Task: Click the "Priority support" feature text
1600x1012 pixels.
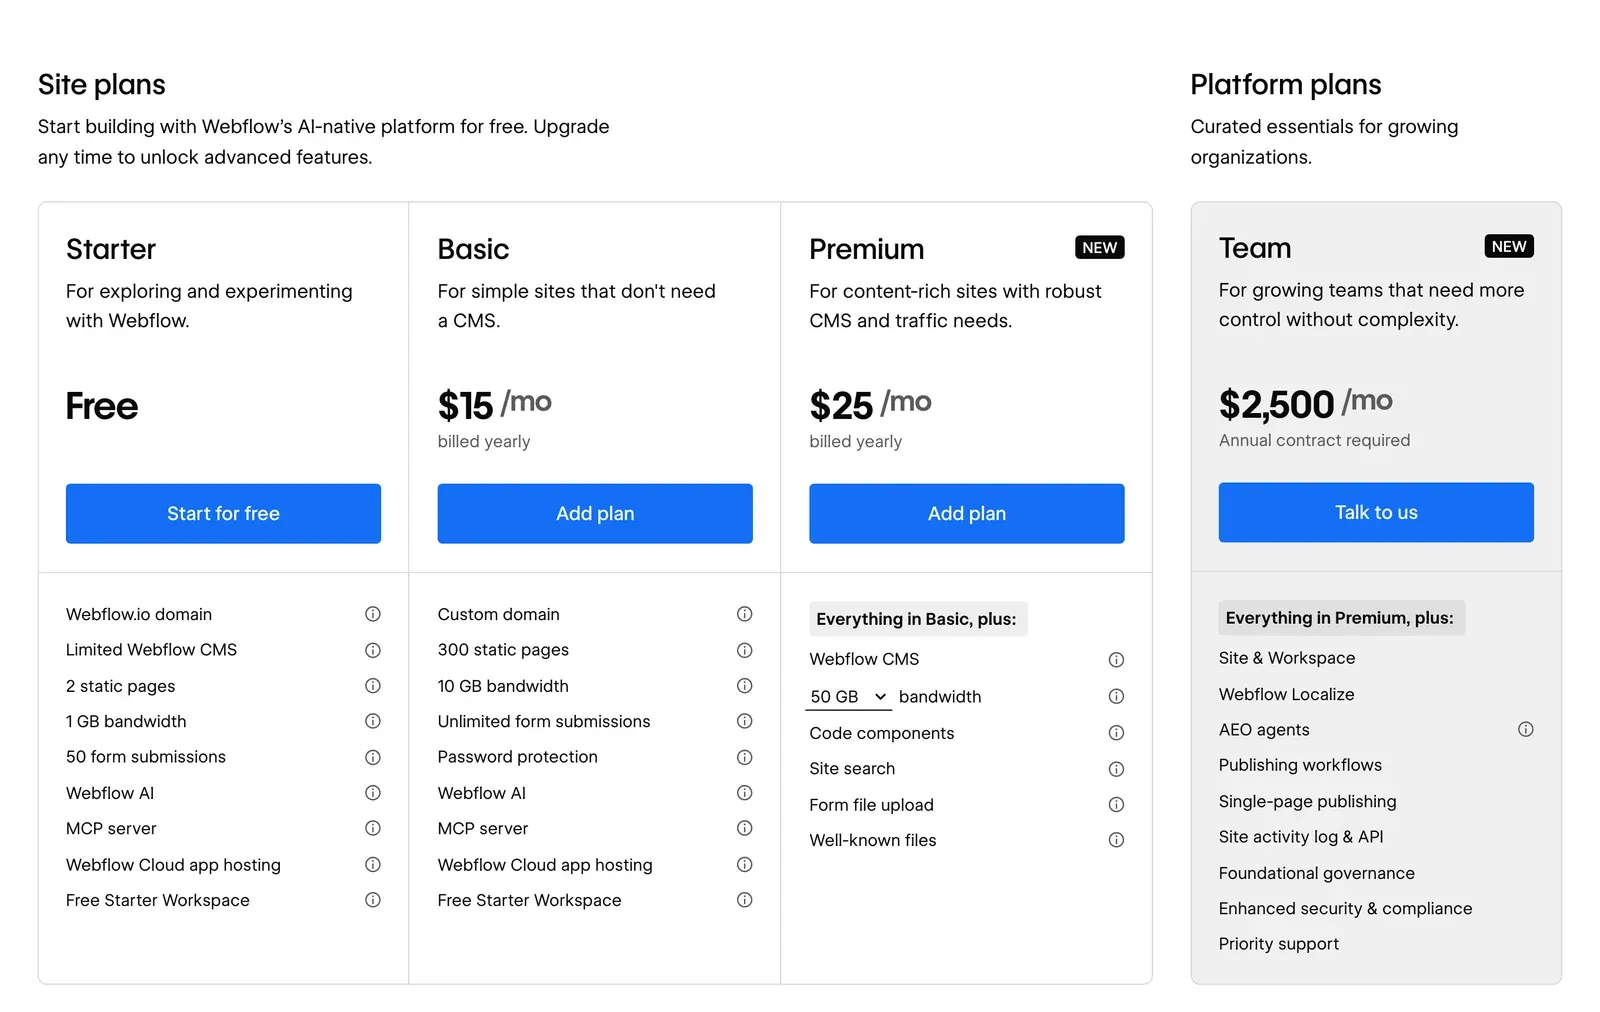Action: click(x=1278, y=944)
